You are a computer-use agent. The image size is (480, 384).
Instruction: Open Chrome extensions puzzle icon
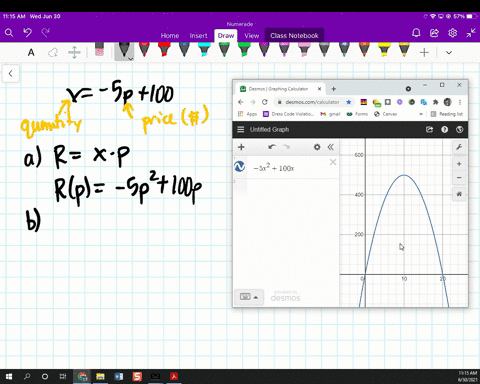tap(436, 102)
